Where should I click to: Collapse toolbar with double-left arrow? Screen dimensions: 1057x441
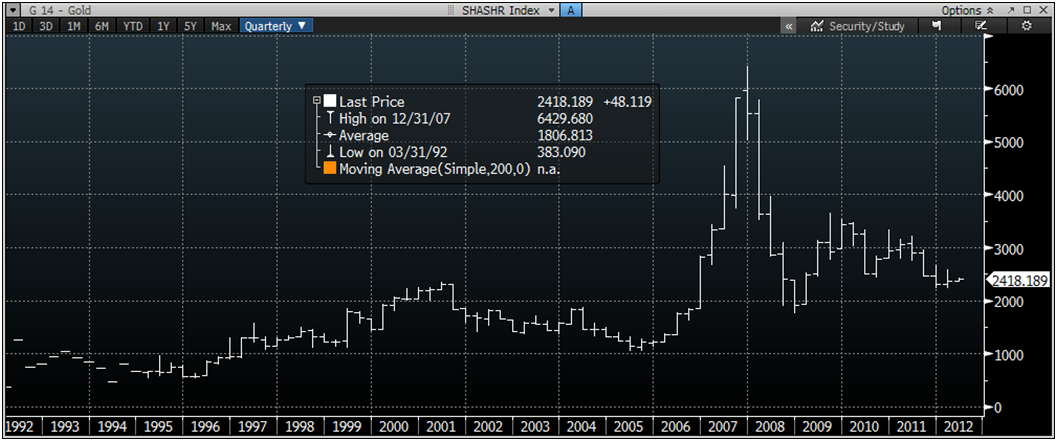pos(789,26)
